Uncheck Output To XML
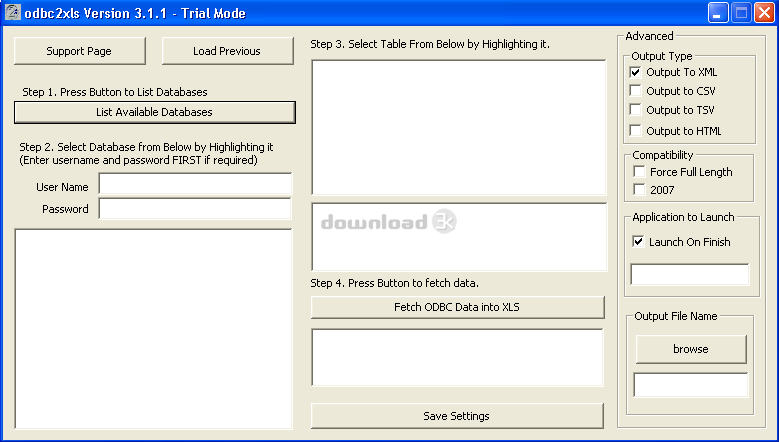The width and height of the screenshot is (779, 442). click(635, 72)
